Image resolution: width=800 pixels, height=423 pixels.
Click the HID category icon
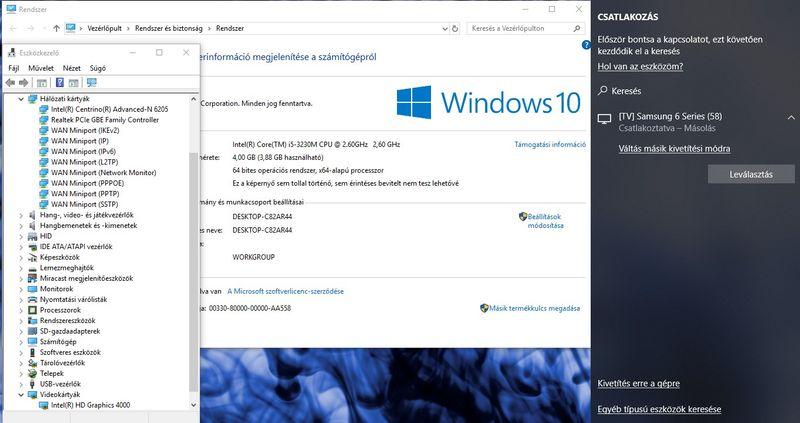pyautogui.click(x=33, y=236)
